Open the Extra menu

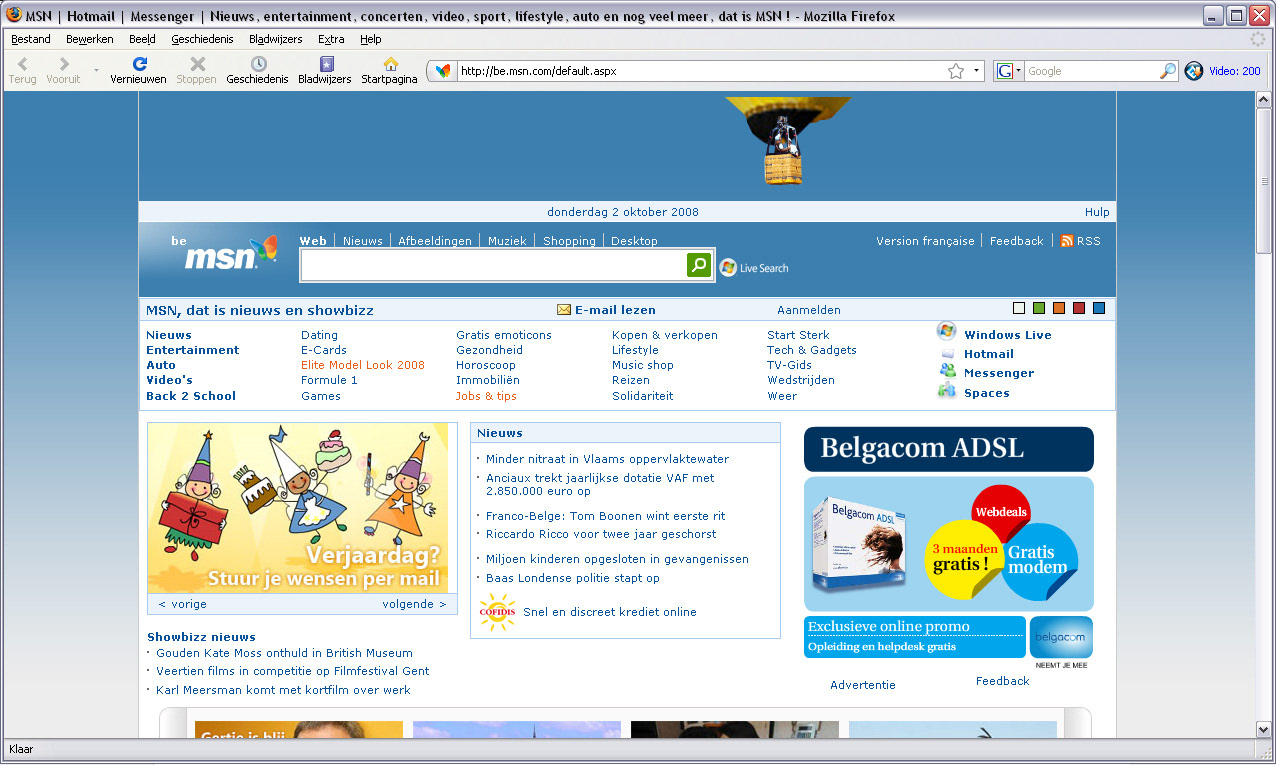click(x=331, y=39)
